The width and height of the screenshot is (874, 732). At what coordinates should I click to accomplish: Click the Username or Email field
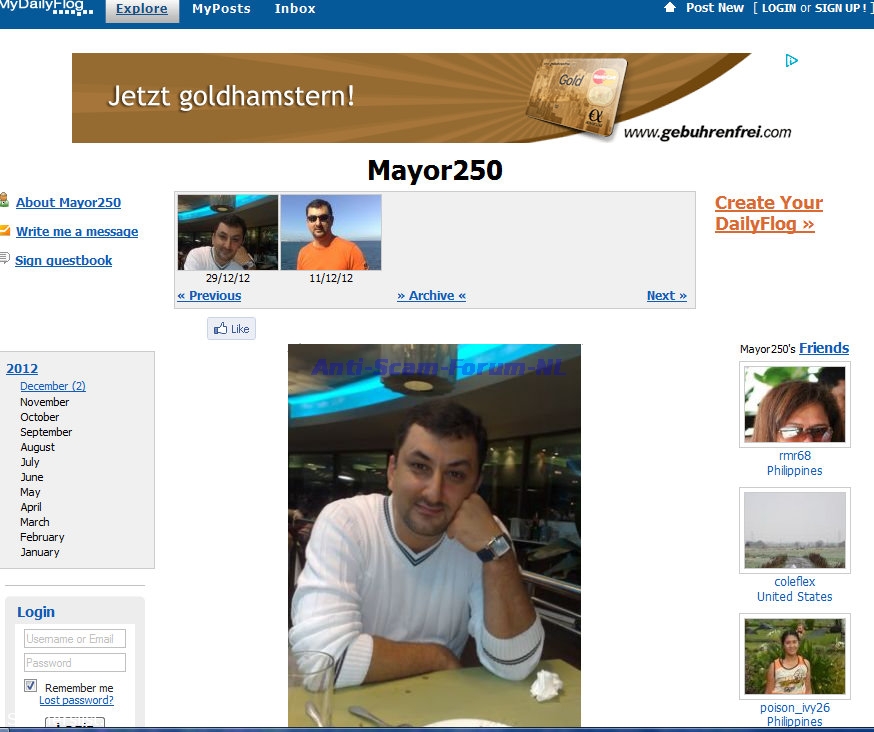point(75,639)
